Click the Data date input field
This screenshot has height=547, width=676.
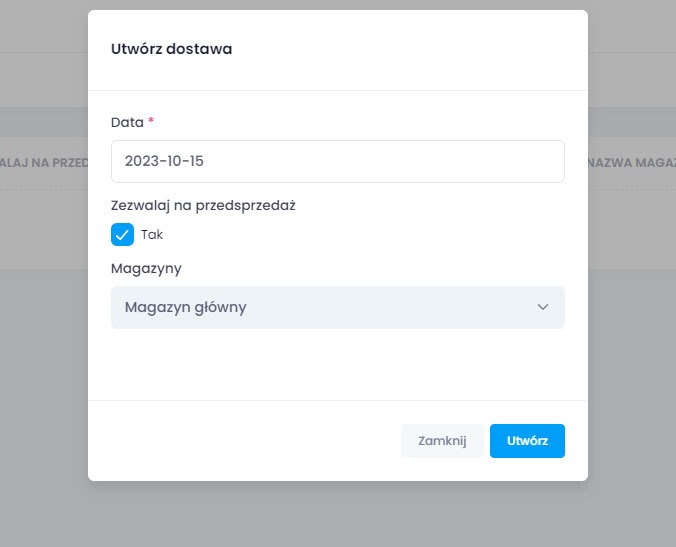pyautogui.click(x=337, y=161)
